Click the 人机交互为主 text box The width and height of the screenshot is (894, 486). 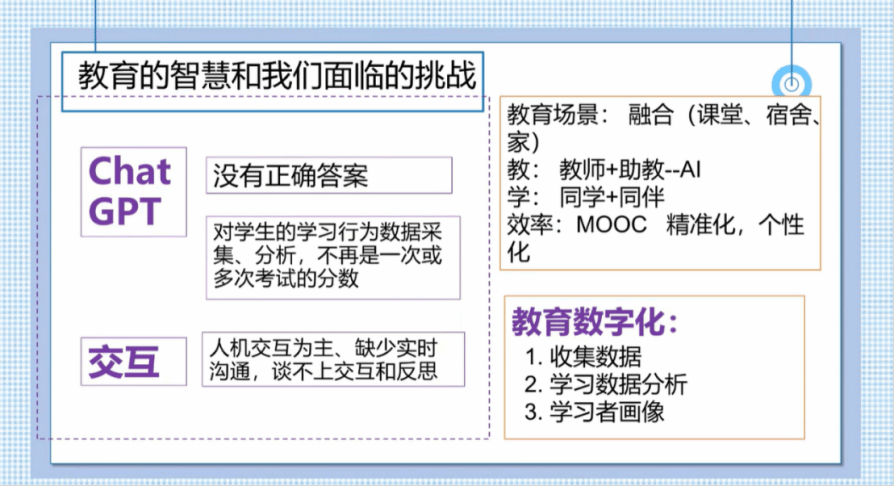click(x=332, y=360)
